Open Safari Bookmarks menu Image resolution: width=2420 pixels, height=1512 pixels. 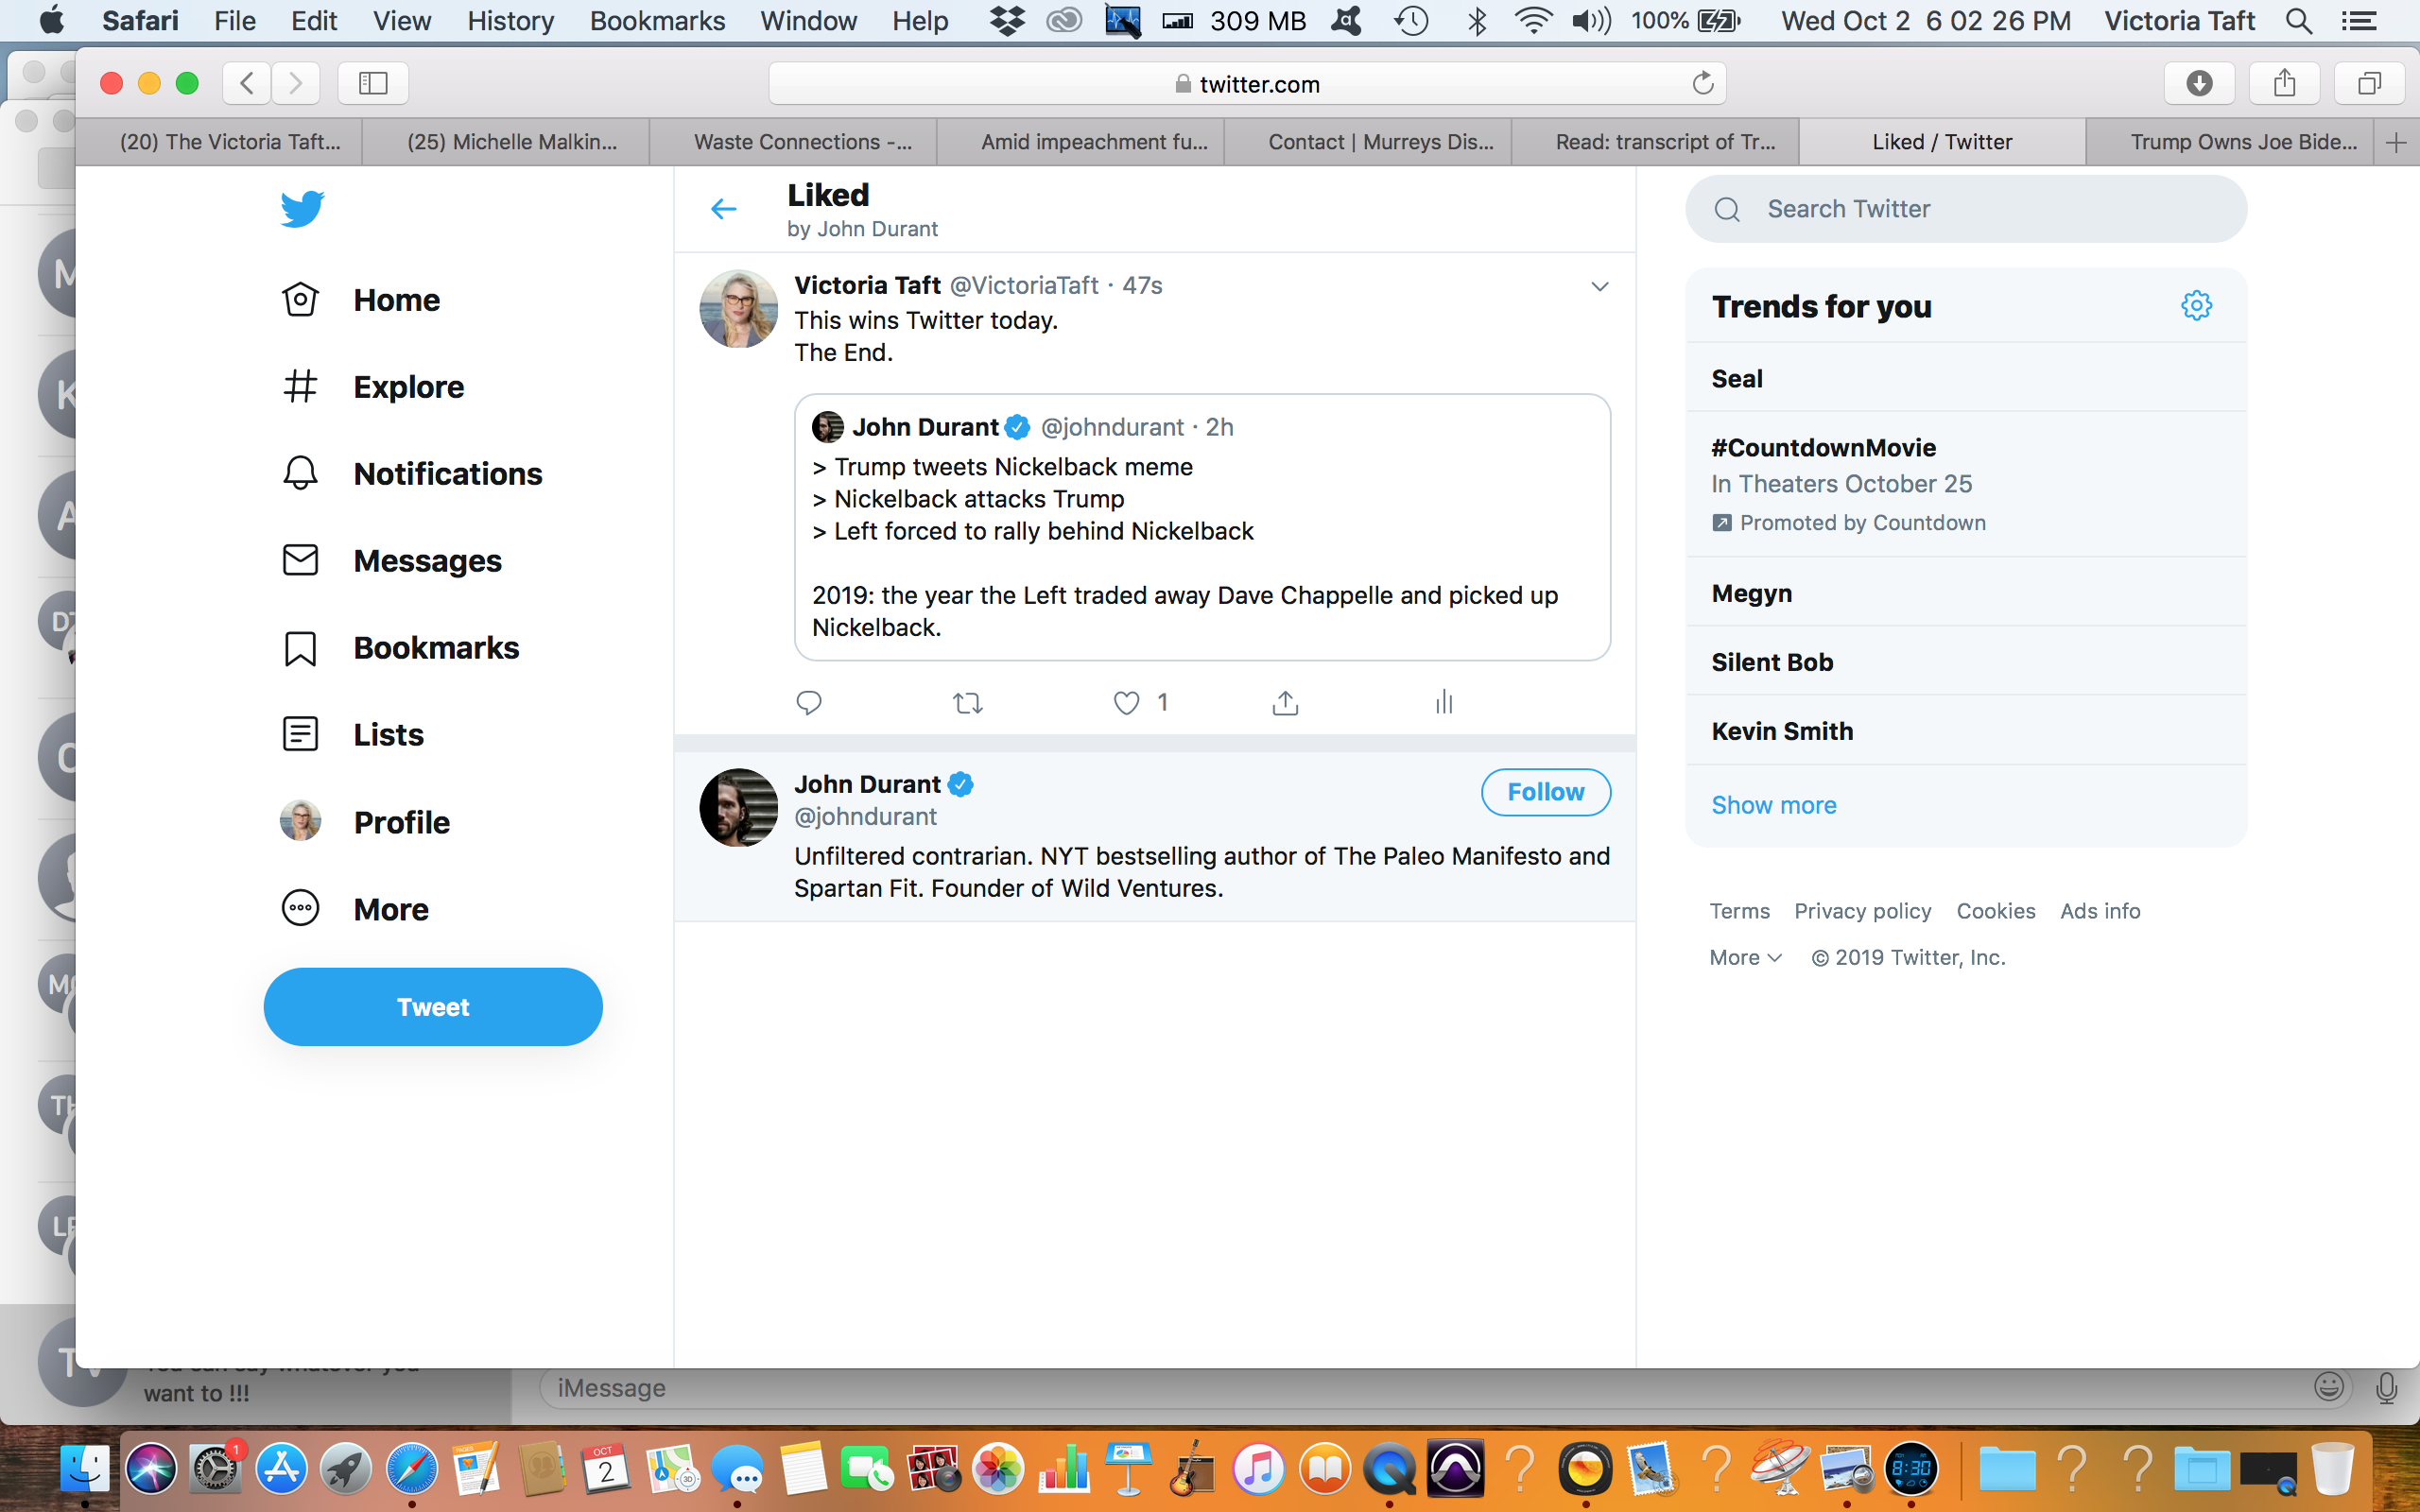tap(657, 20)
